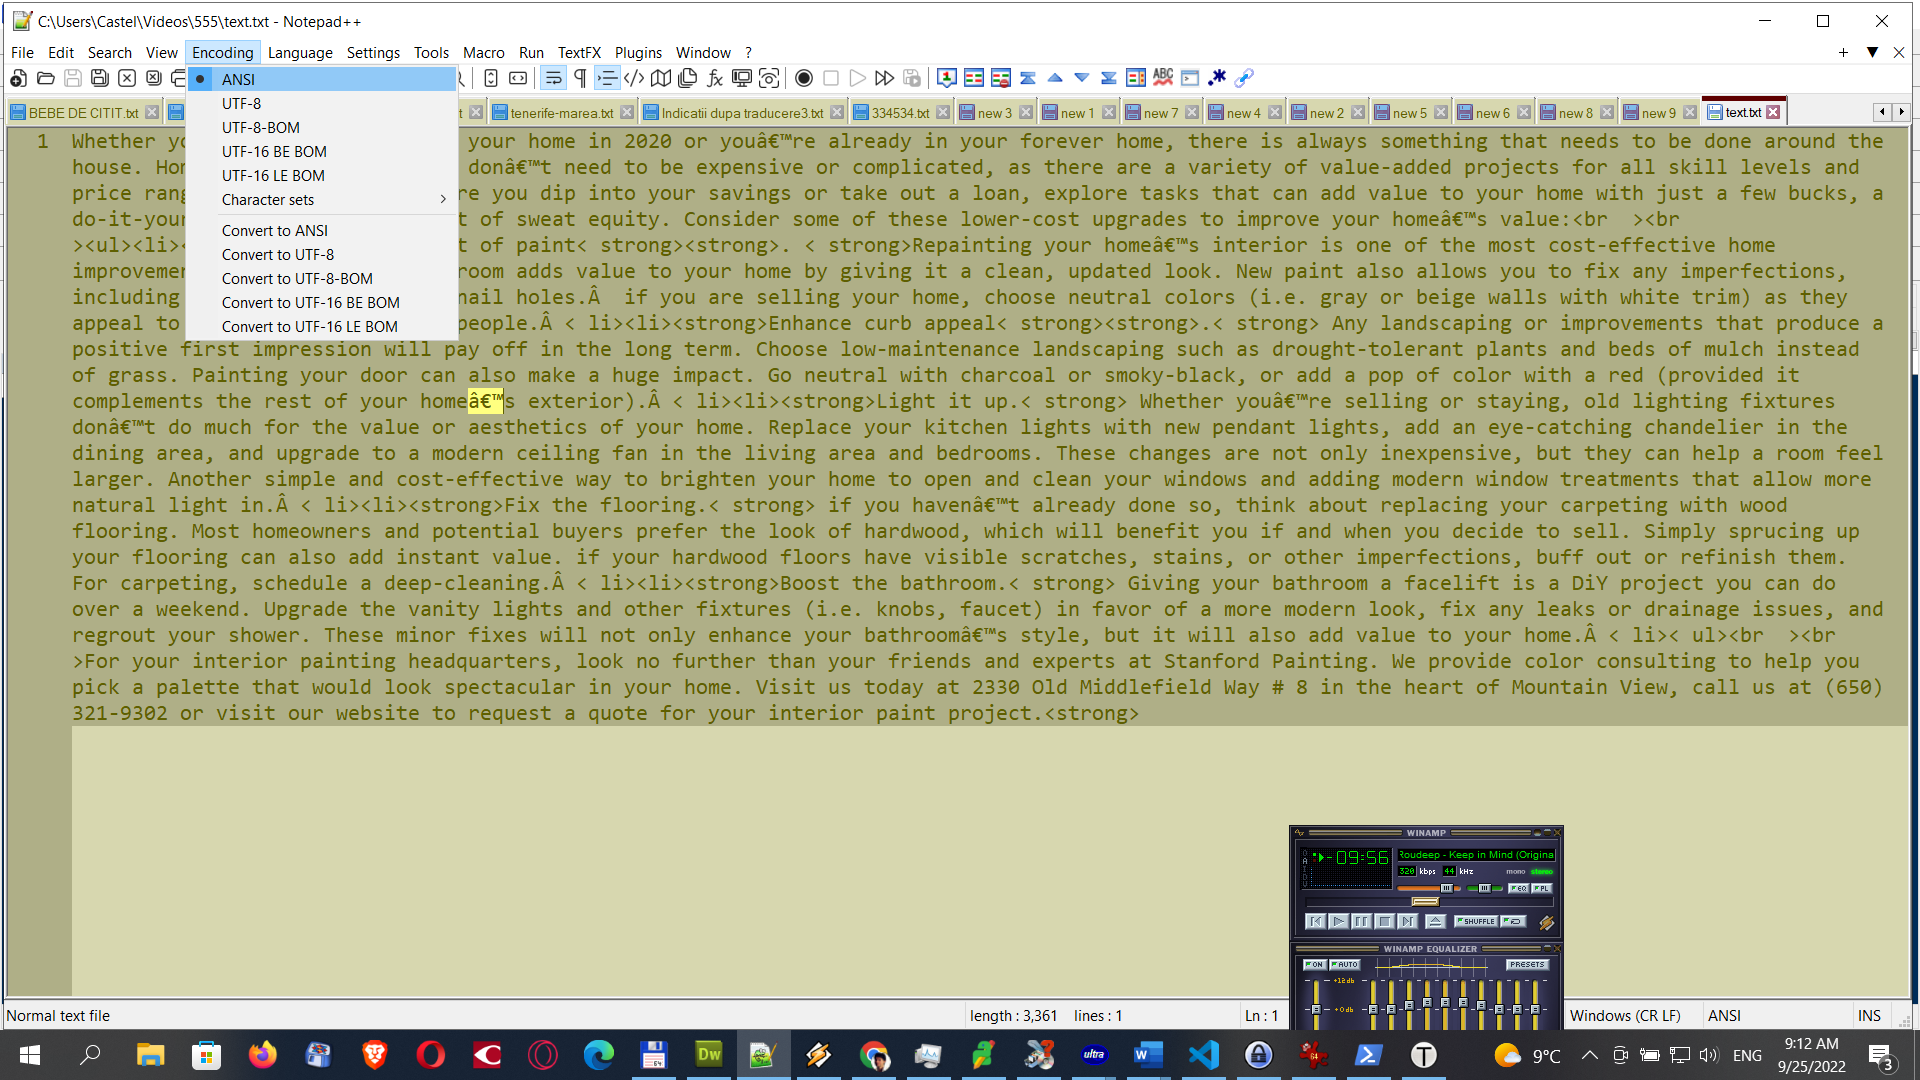Screen dimensions: 1920x1080
Task: Click the Winamp song seek bar handle
Action: coord(1425,902)
